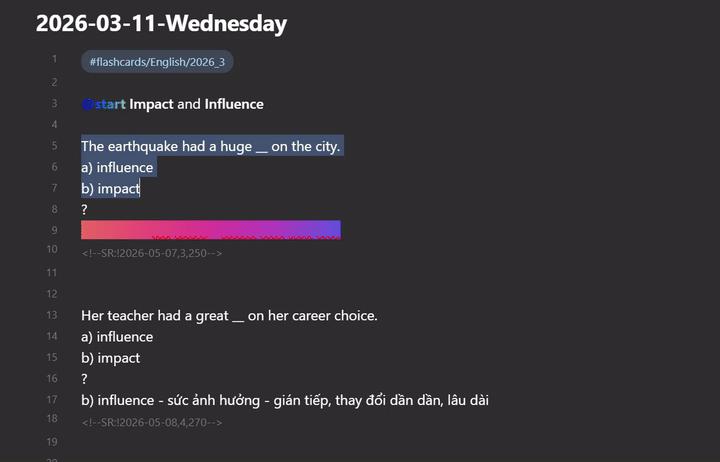Click the pink-purple gradient highlighted answer bar
Viewport: 720px width, 462px height.
pos(211,230)
